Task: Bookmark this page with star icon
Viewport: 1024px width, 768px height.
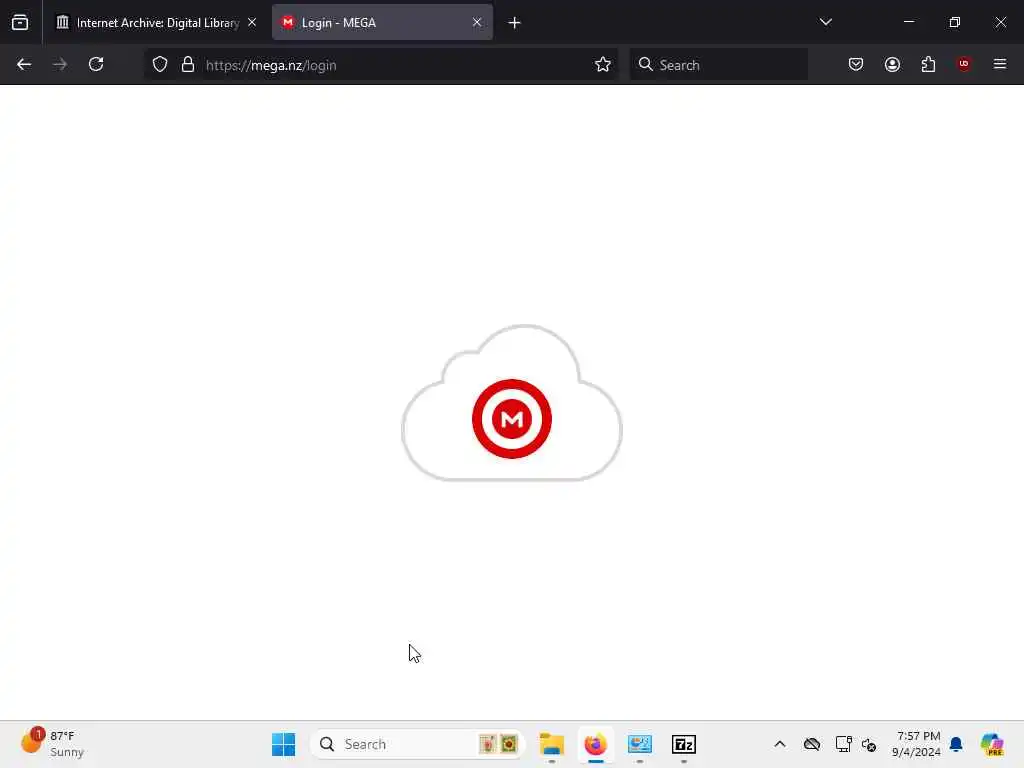Action: 603,64
